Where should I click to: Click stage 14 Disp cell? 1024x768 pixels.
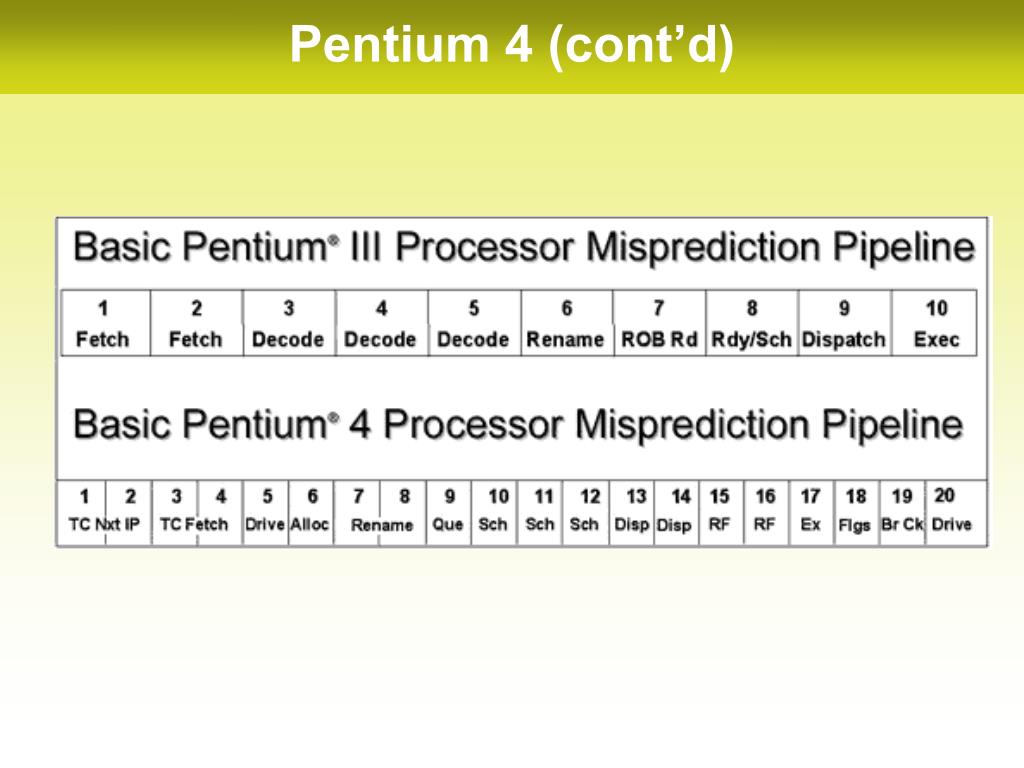tap(677, 513)
